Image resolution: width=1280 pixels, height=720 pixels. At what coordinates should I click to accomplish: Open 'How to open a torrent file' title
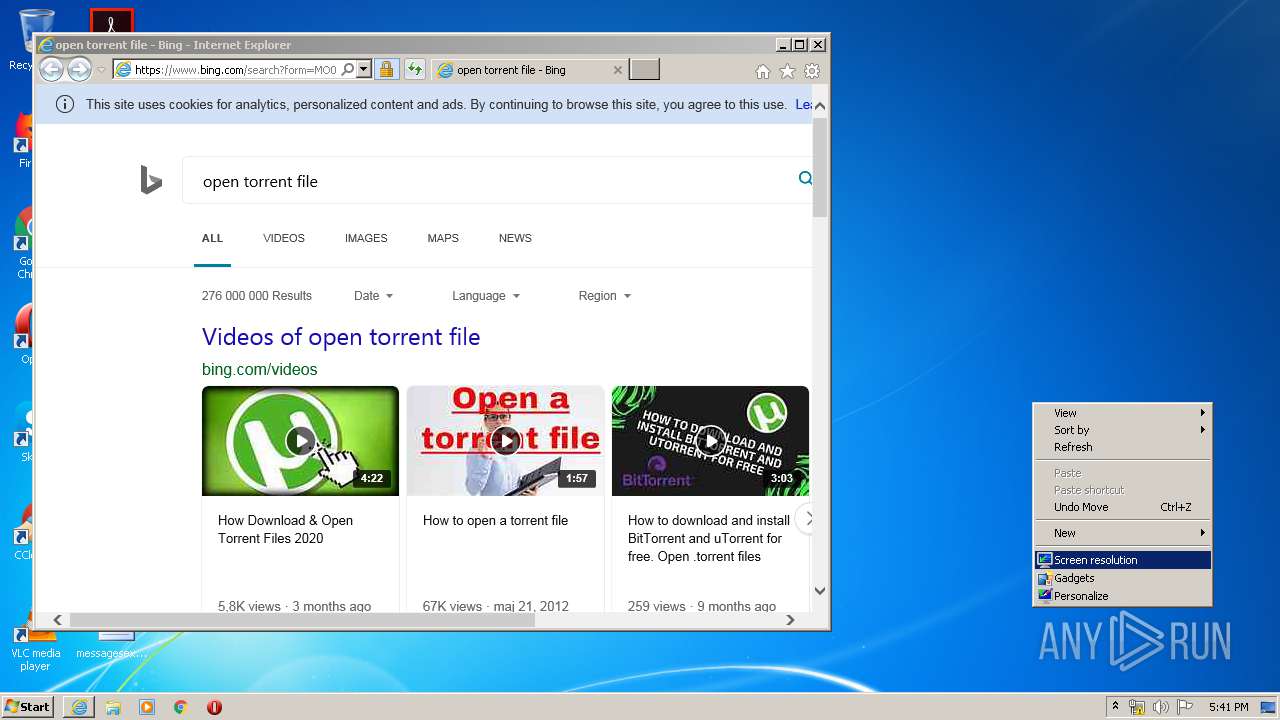click(495, 520)
